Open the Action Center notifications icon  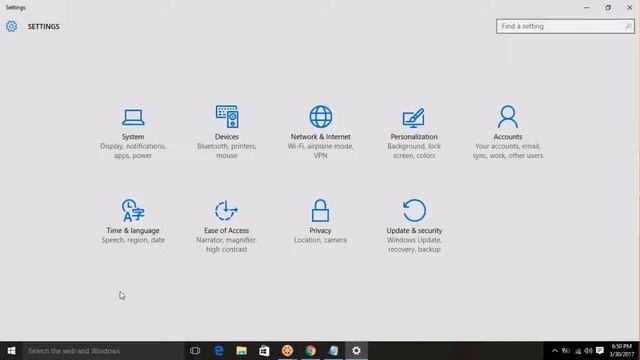coord(600,351)
